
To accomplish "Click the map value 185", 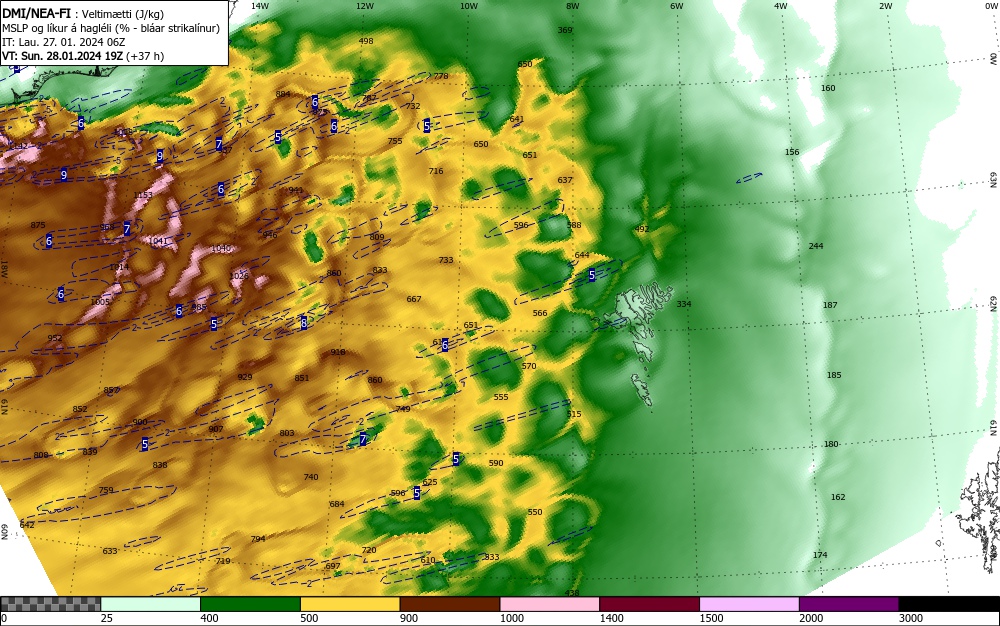I will pos(834,375).
